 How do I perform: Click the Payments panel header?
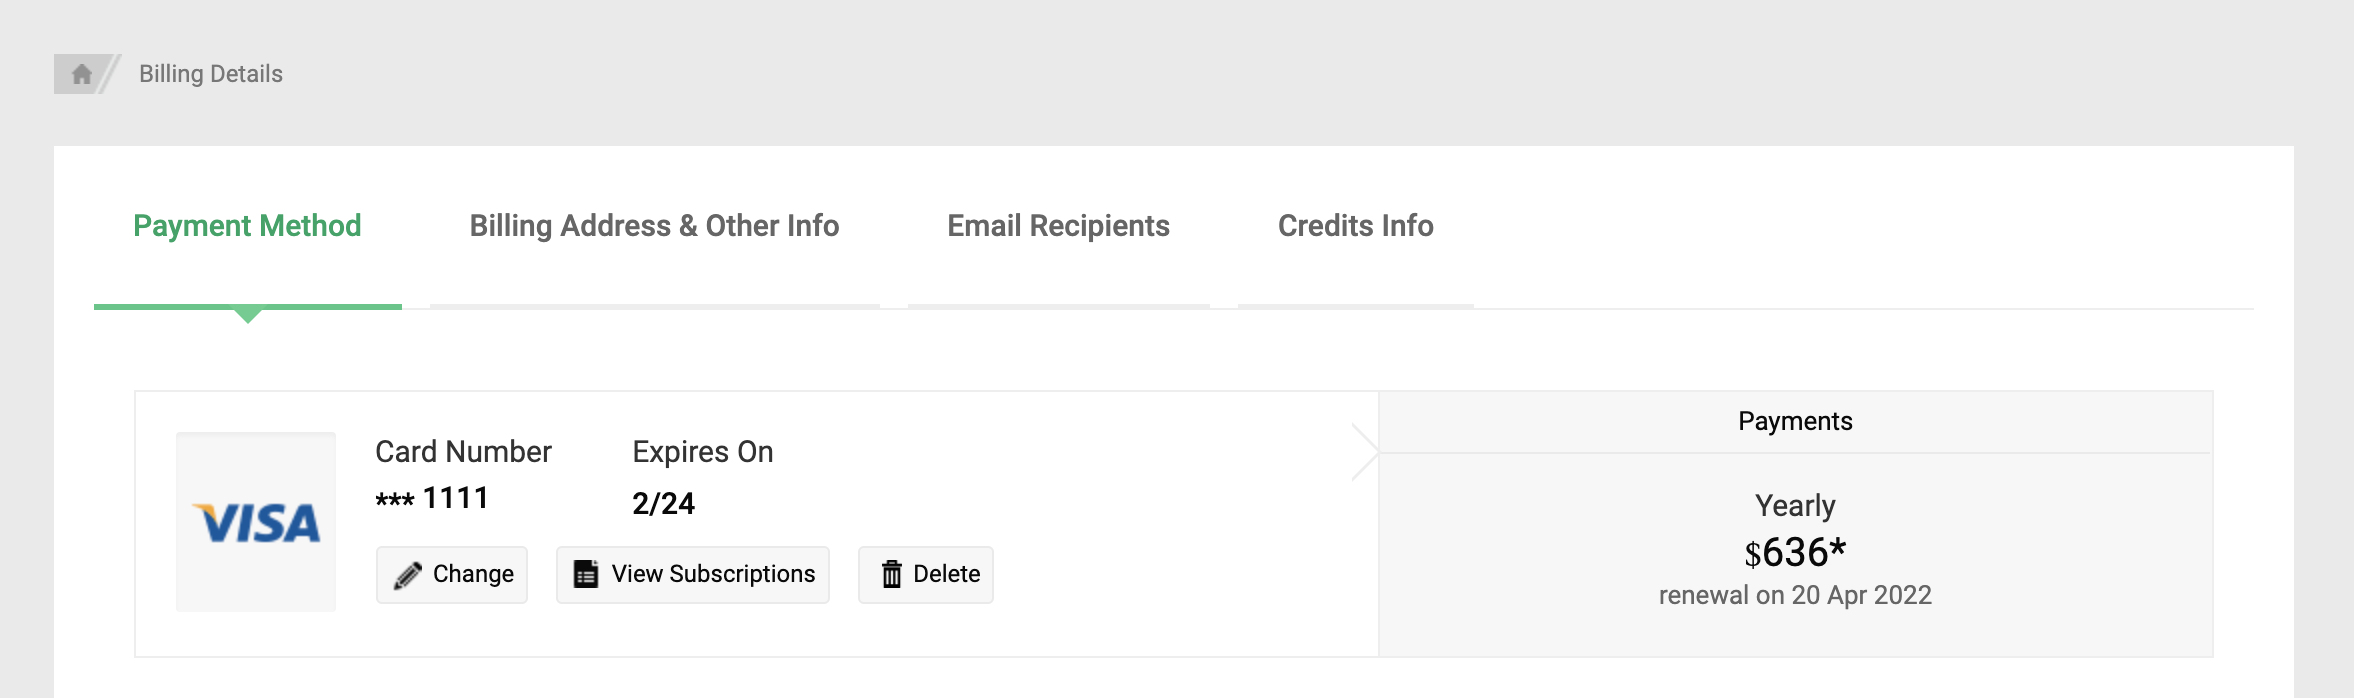click(x=1795, y=421)
